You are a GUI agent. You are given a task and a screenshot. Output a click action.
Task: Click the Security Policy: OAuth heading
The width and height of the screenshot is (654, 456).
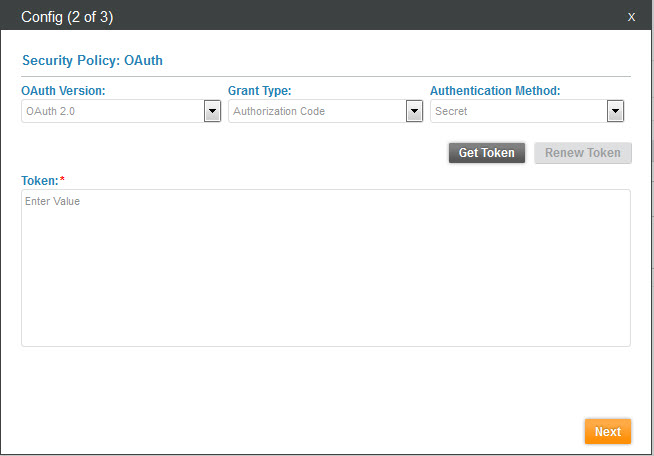[x=92, y=60]
